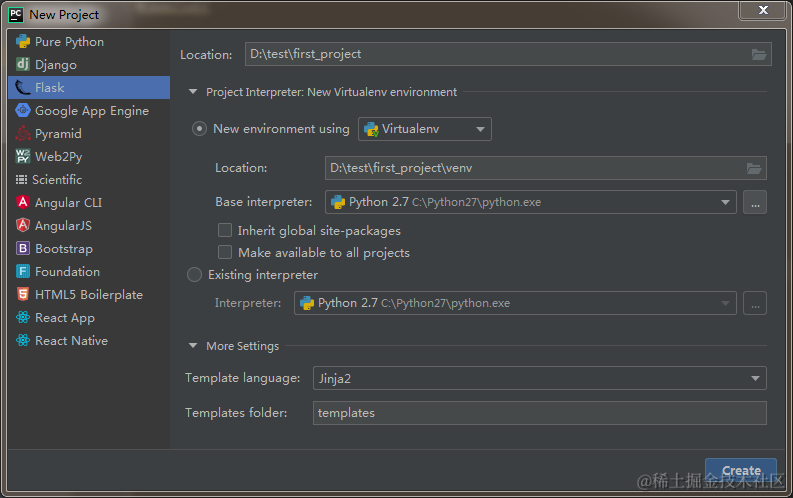This screenshot has height=498, width=793.
Task: Collapse the Project Interpreter section
Action: pyautogui.click(x=193, y=92)
